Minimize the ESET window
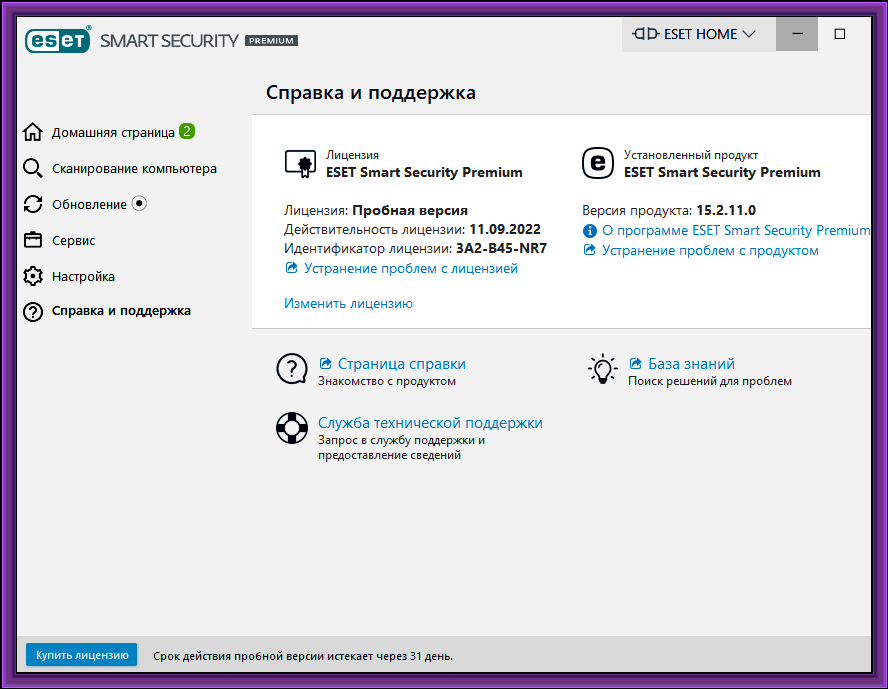 coord(797,34)
